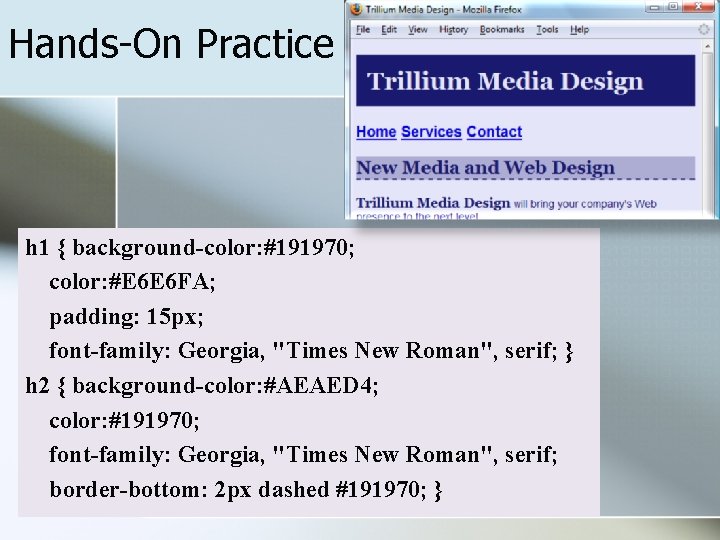Open the View menu in Firefox
This screenshot has height=540, width=720.
418,30
